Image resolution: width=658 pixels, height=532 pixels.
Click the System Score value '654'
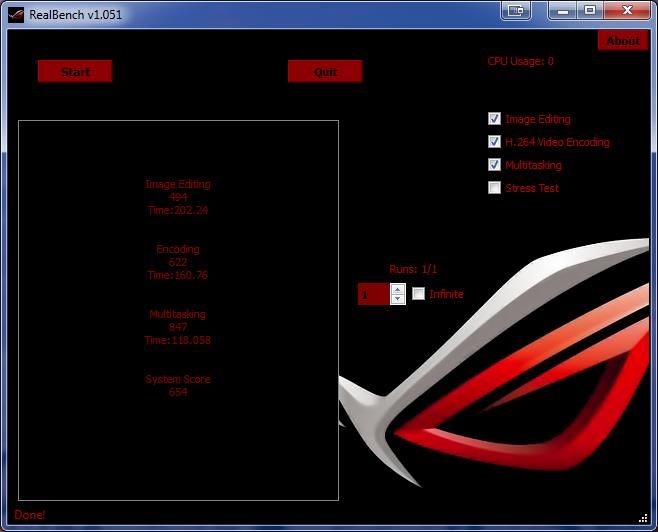click(x=178, y=392)
